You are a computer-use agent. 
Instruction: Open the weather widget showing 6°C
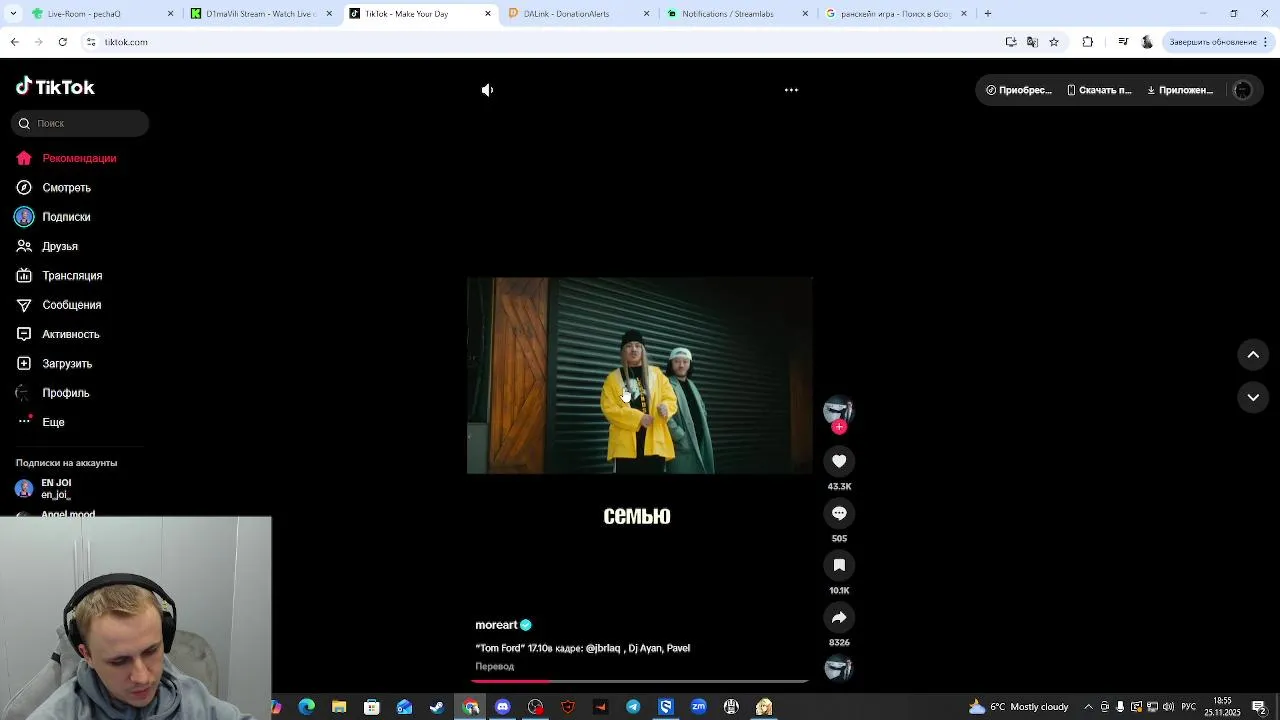click(1019, 707)
